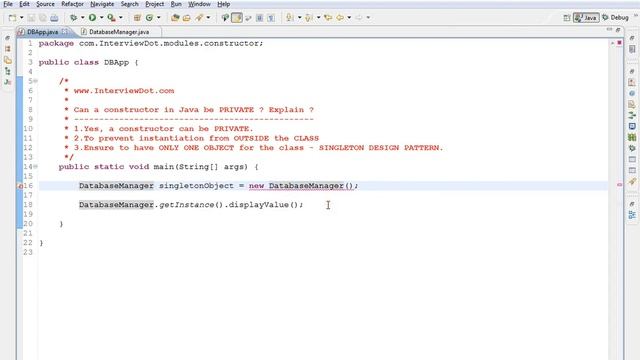Click the Run External Tools icon
640x360 pixels.
point(111,18)
